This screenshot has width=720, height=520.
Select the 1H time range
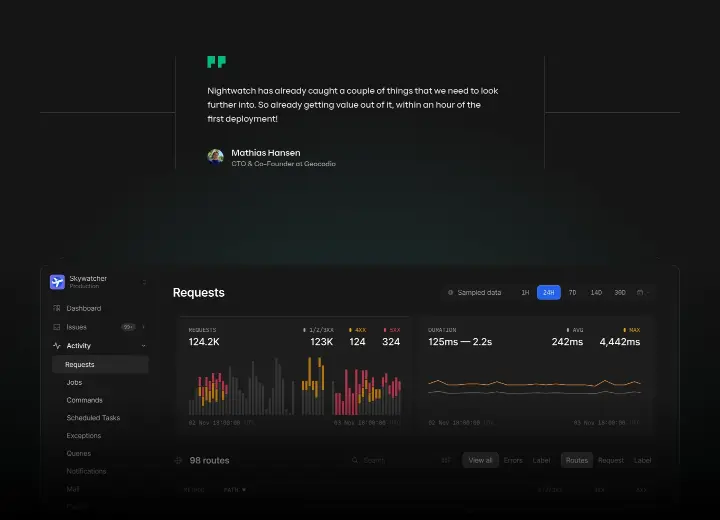[x=525, y=293]
